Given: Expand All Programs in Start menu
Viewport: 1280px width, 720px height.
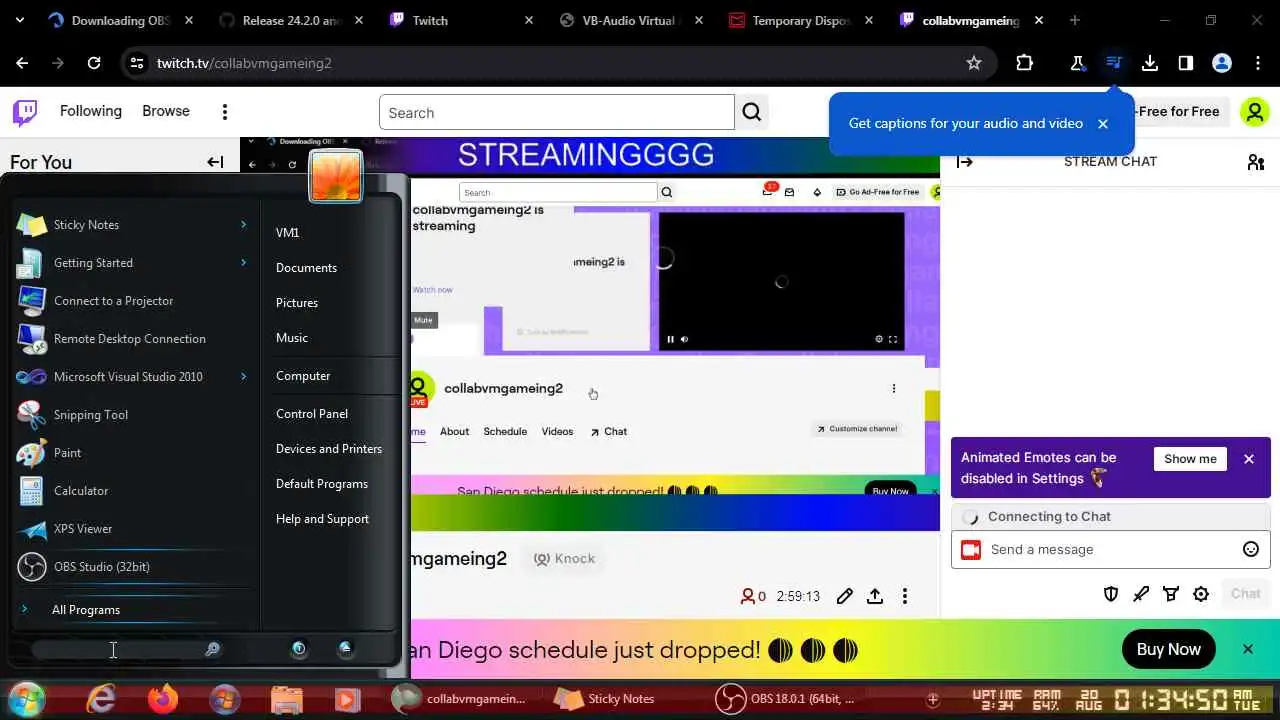Looking at the screenshot, I should point(86,610).
